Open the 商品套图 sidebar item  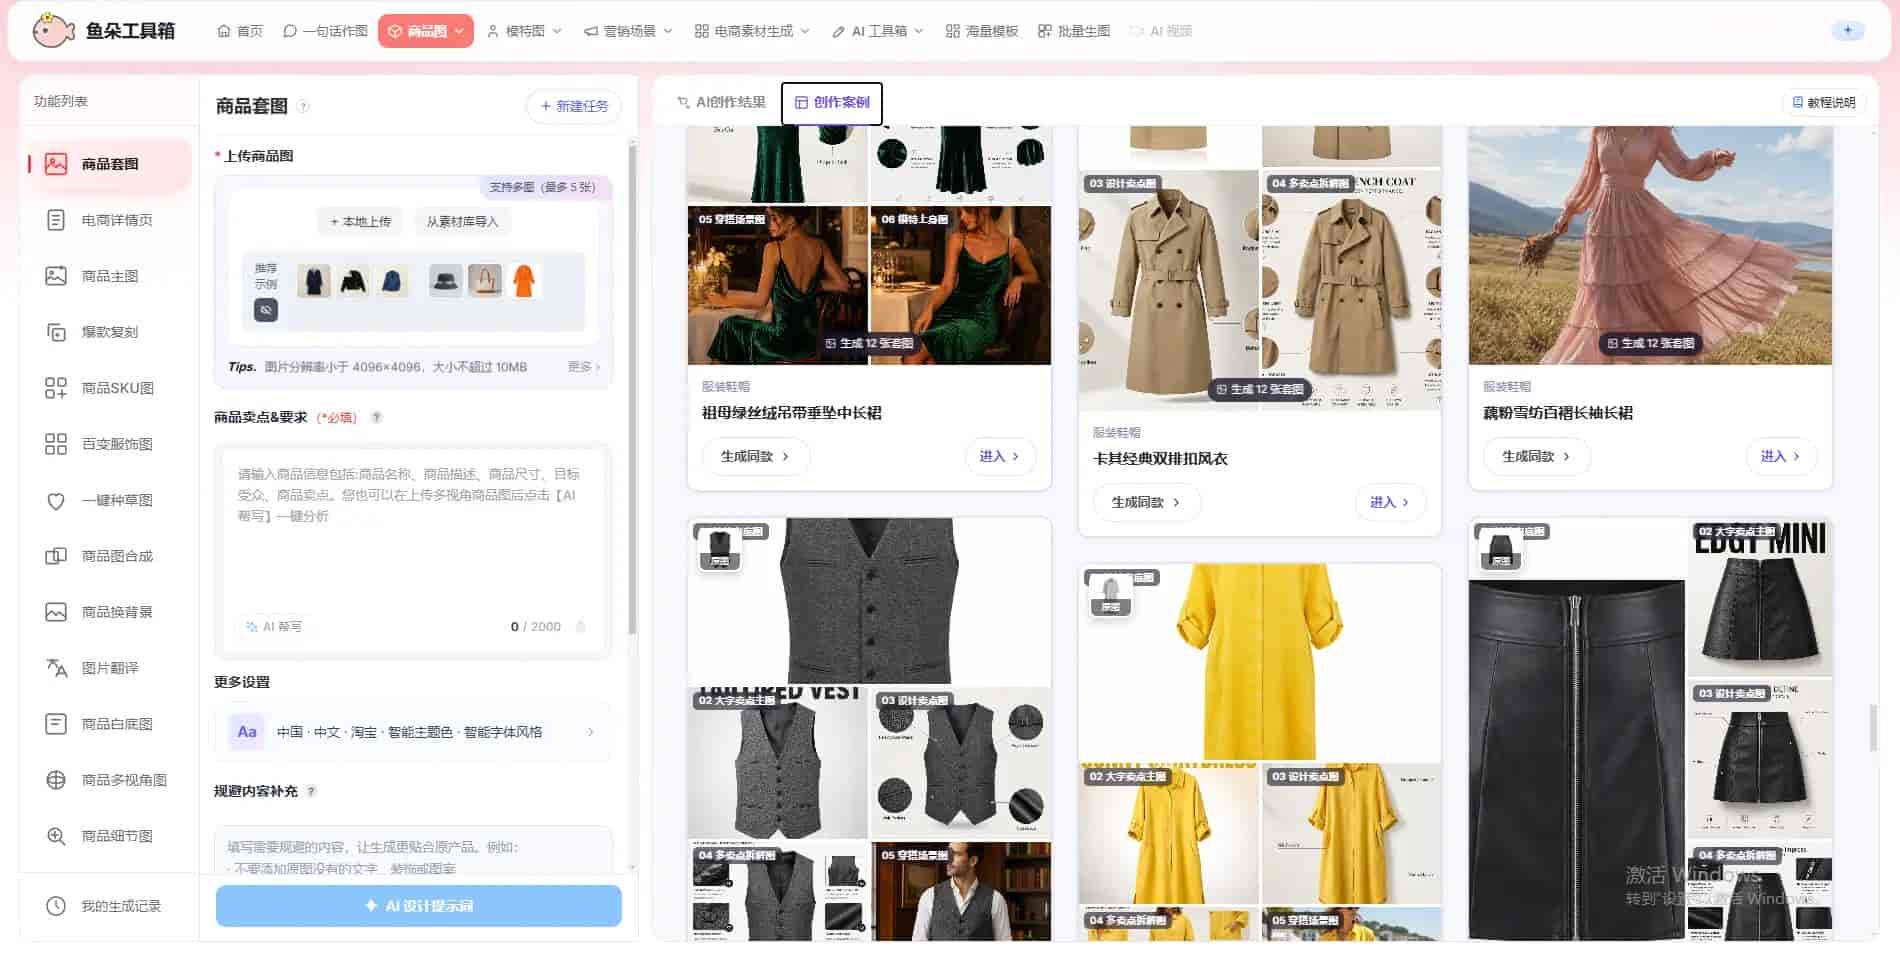tap(109, 164)
